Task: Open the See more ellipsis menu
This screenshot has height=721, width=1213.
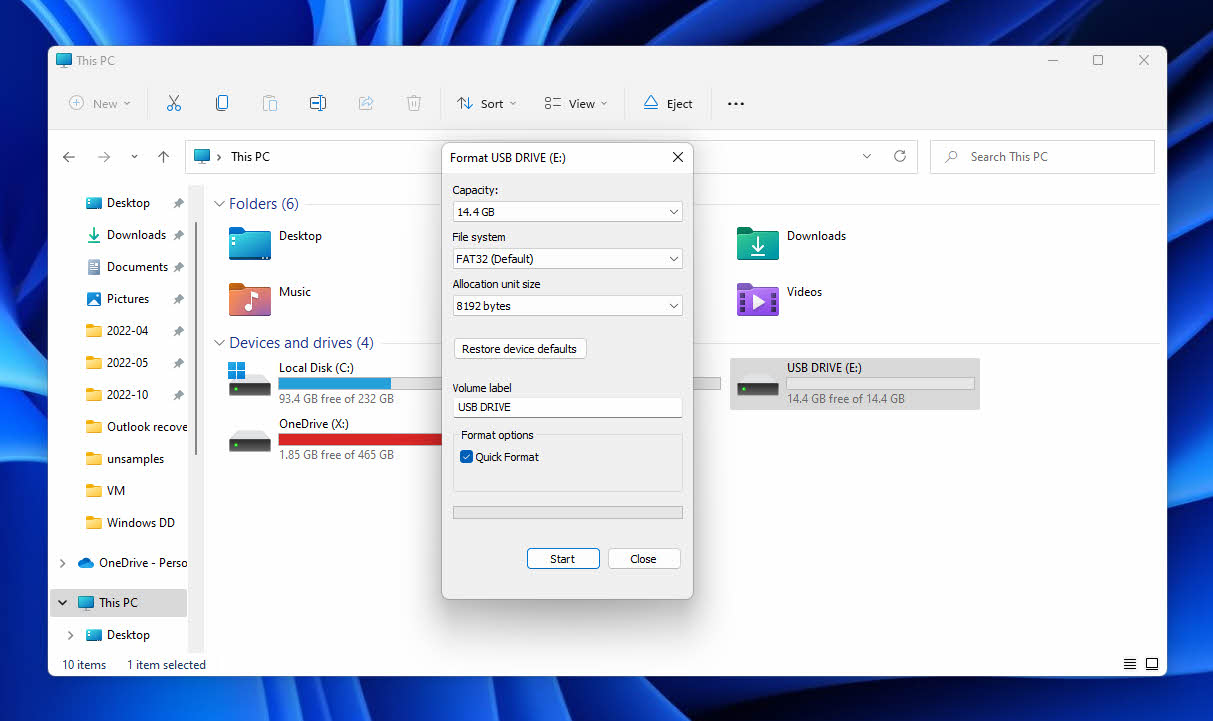Action: pos(736,103)
